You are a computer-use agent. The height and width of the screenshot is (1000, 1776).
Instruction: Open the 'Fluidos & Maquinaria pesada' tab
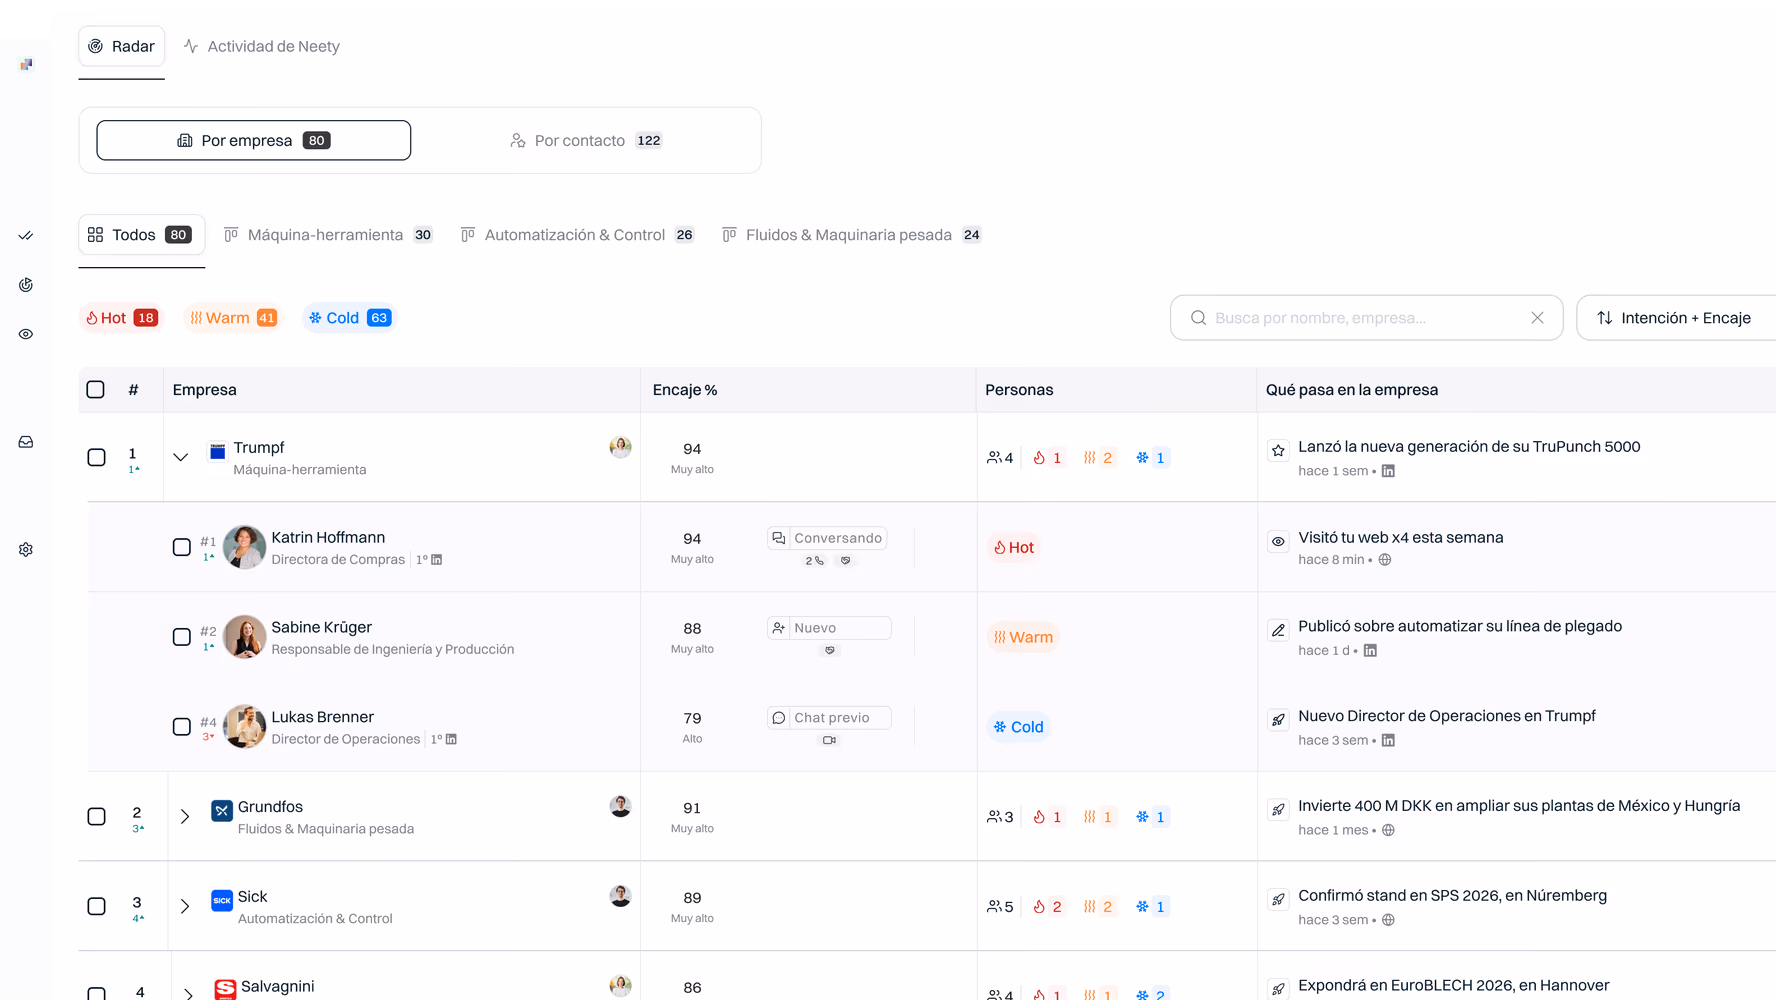[852, 235]
